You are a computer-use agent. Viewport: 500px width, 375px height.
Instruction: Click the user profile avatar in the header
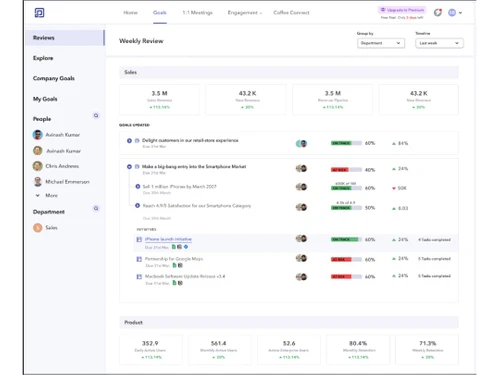(x=452, y=13)
